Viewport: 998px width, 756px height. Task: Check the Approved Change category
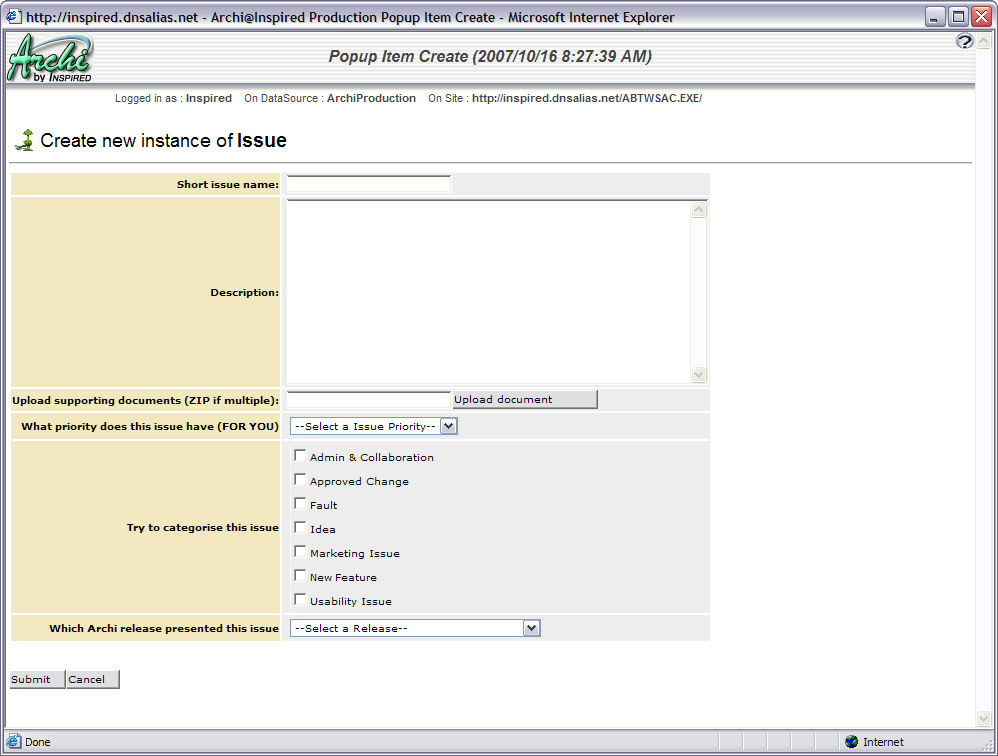[x=300, y=478]
